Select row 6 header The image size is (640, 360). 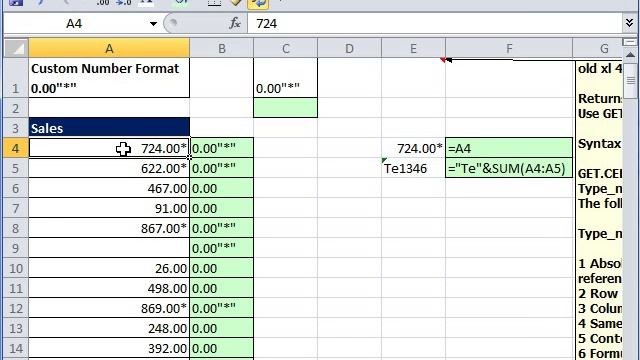(16, 188)
